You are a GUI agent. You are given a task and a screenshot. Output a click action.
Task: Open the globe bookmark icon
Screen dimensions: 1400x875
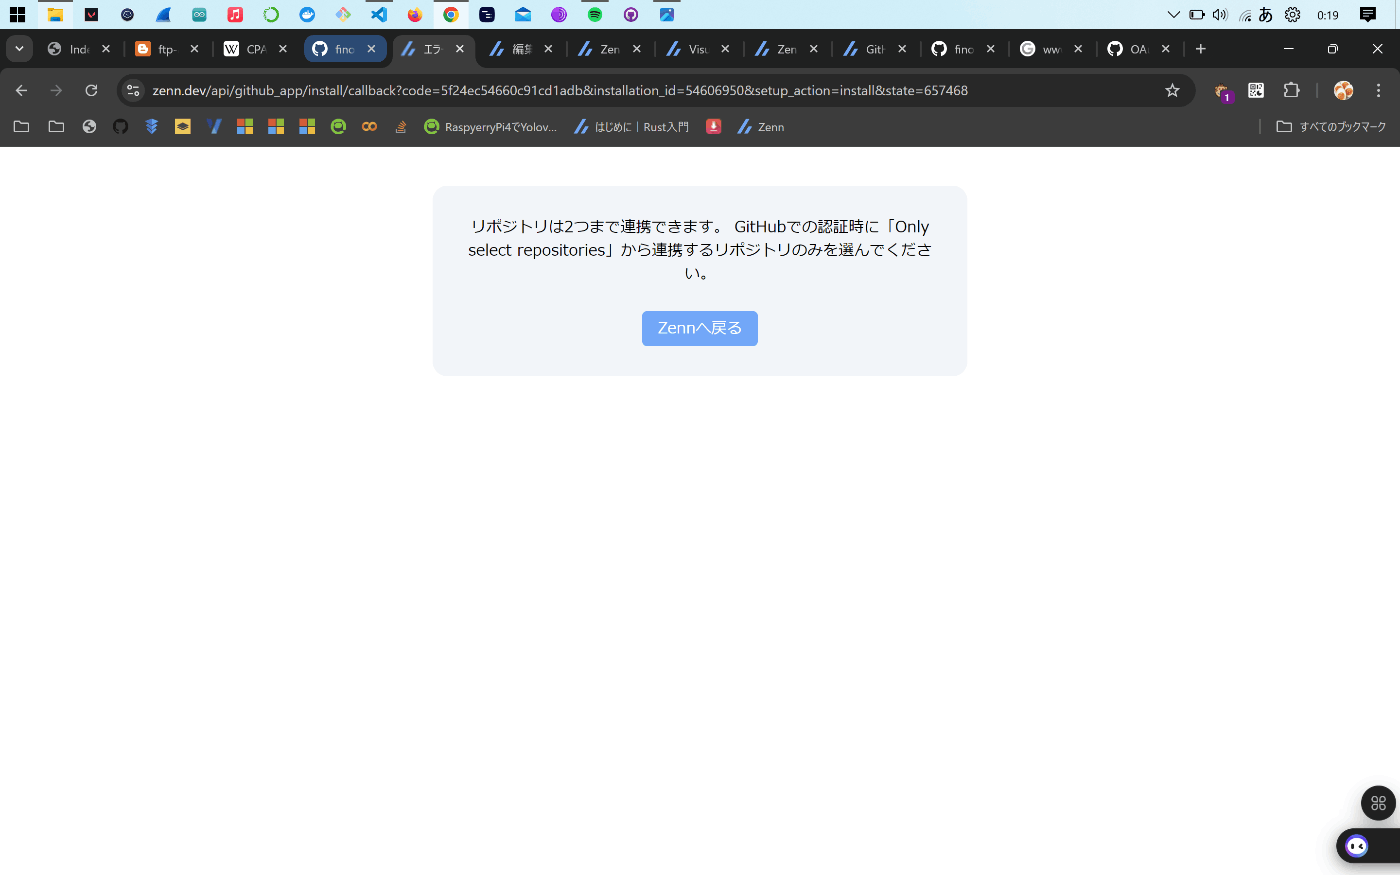89,127
